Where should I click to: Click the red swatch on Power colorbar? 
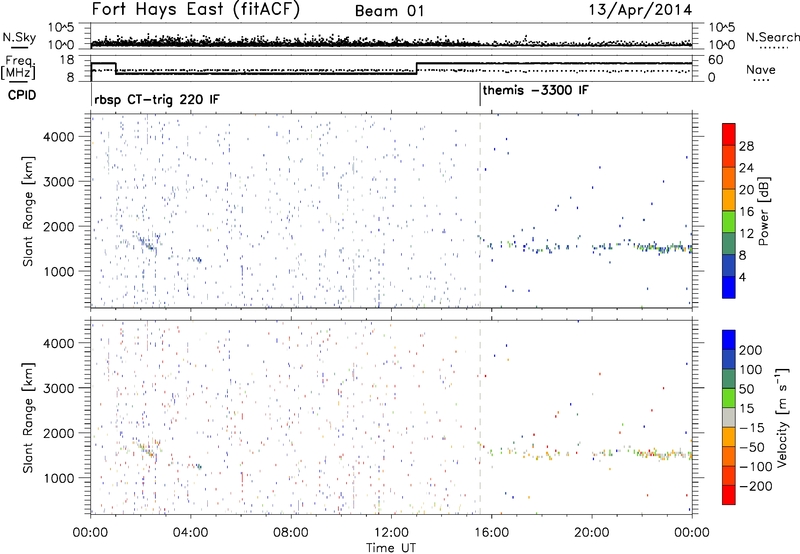(729, 134)
